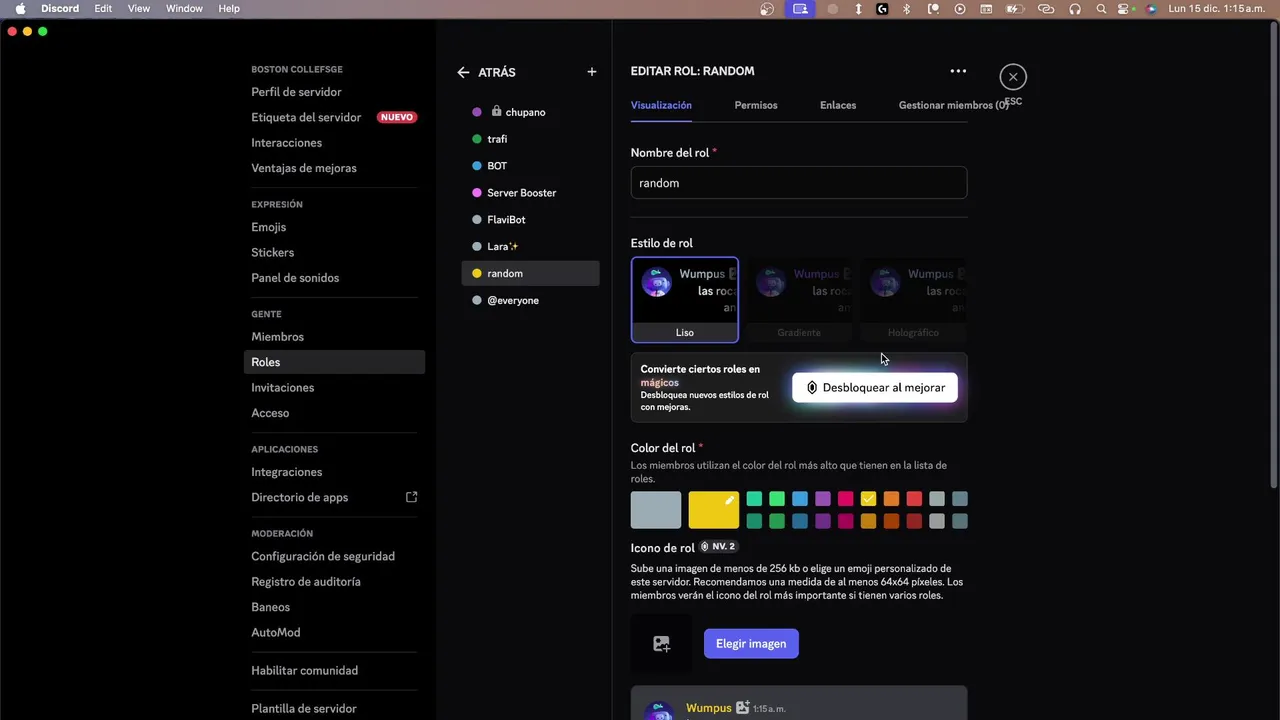
Task: Click the upload image placeholder icon
Action: tap(661, 644)
